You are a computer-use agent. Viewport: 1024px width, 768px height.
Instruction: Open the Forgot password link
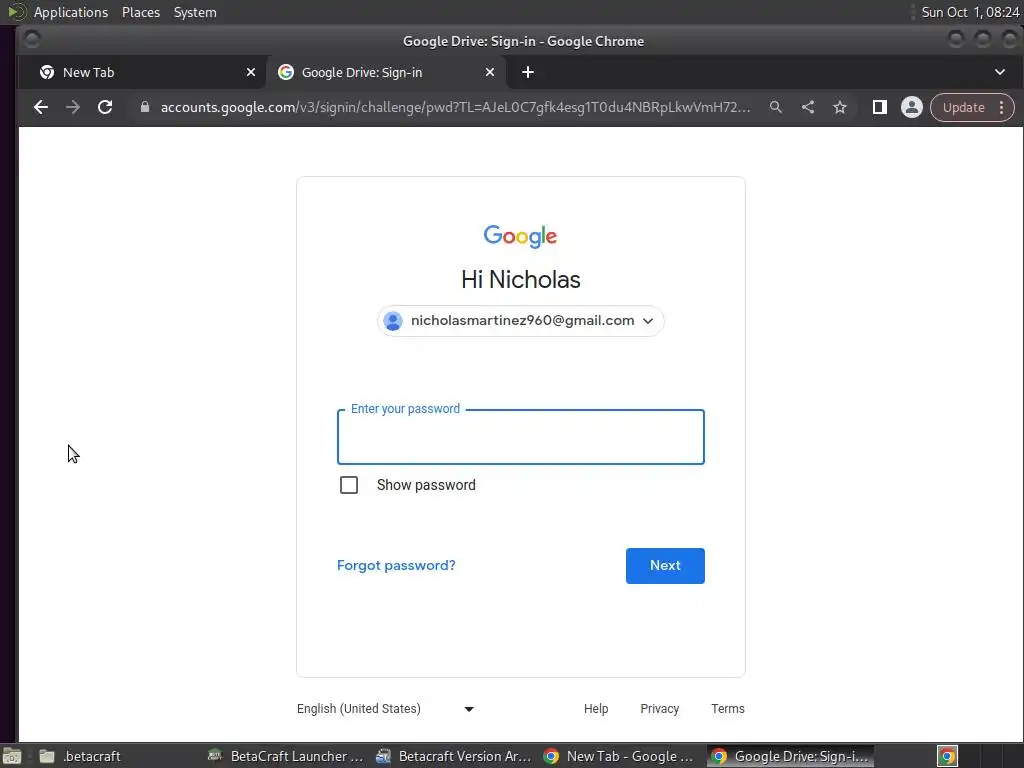click(396, 566)
